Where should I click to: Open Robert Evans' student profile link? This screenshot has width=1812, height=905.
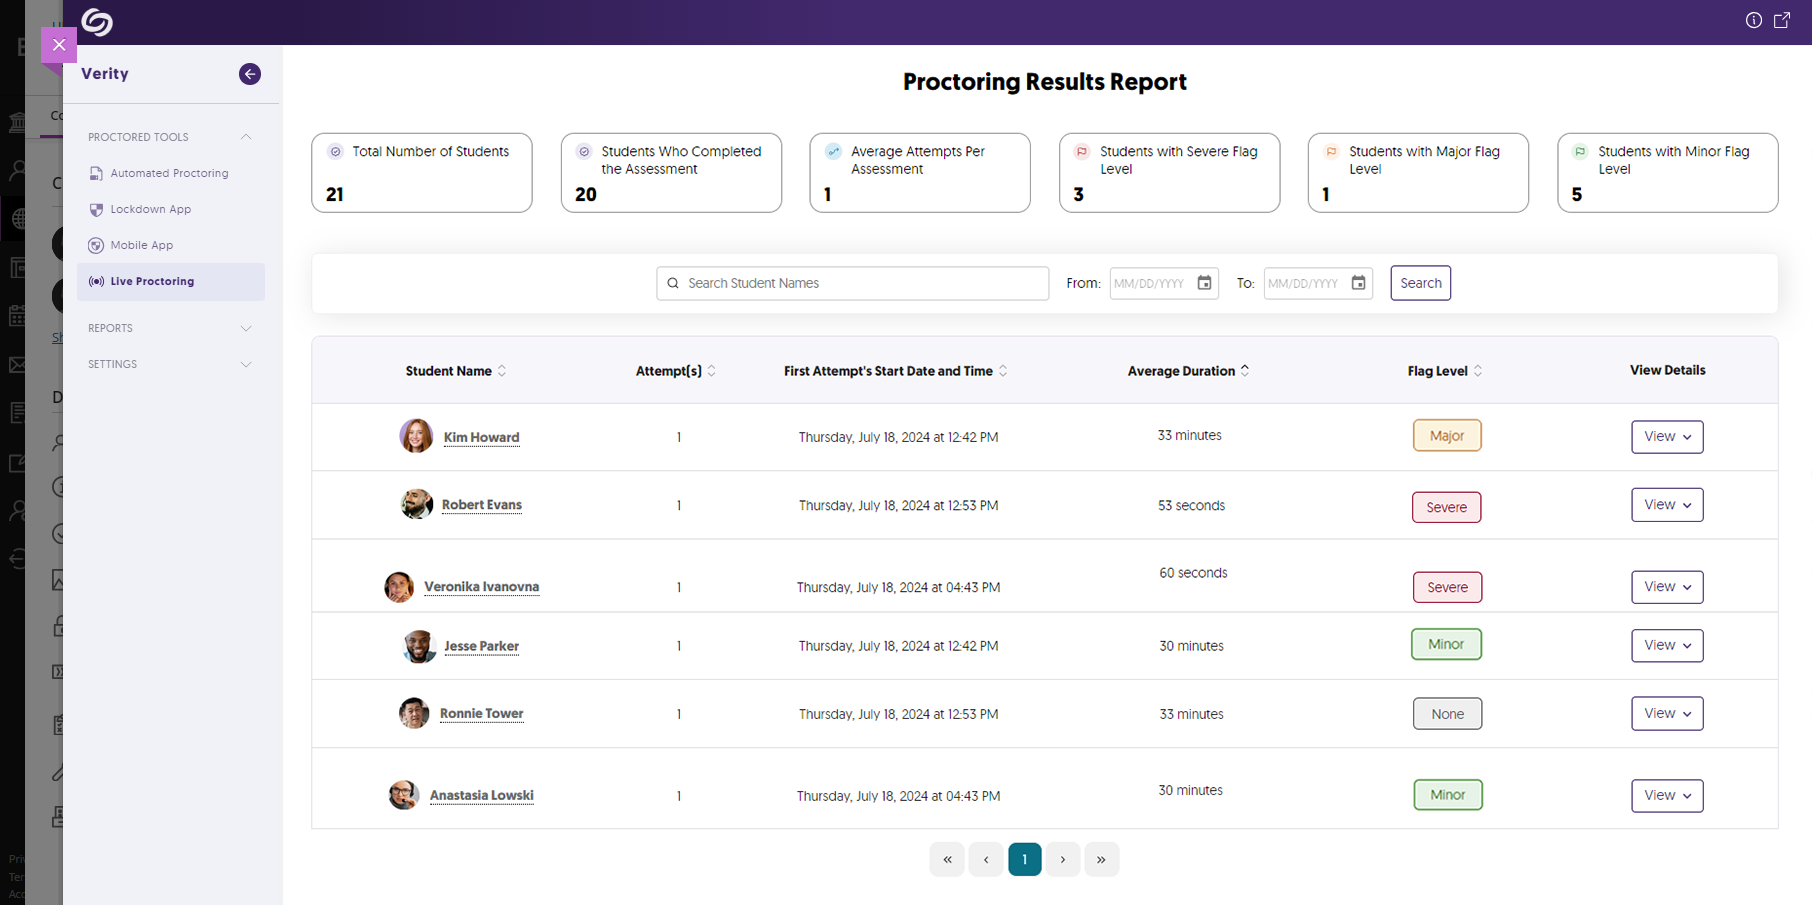click(481, 505)
